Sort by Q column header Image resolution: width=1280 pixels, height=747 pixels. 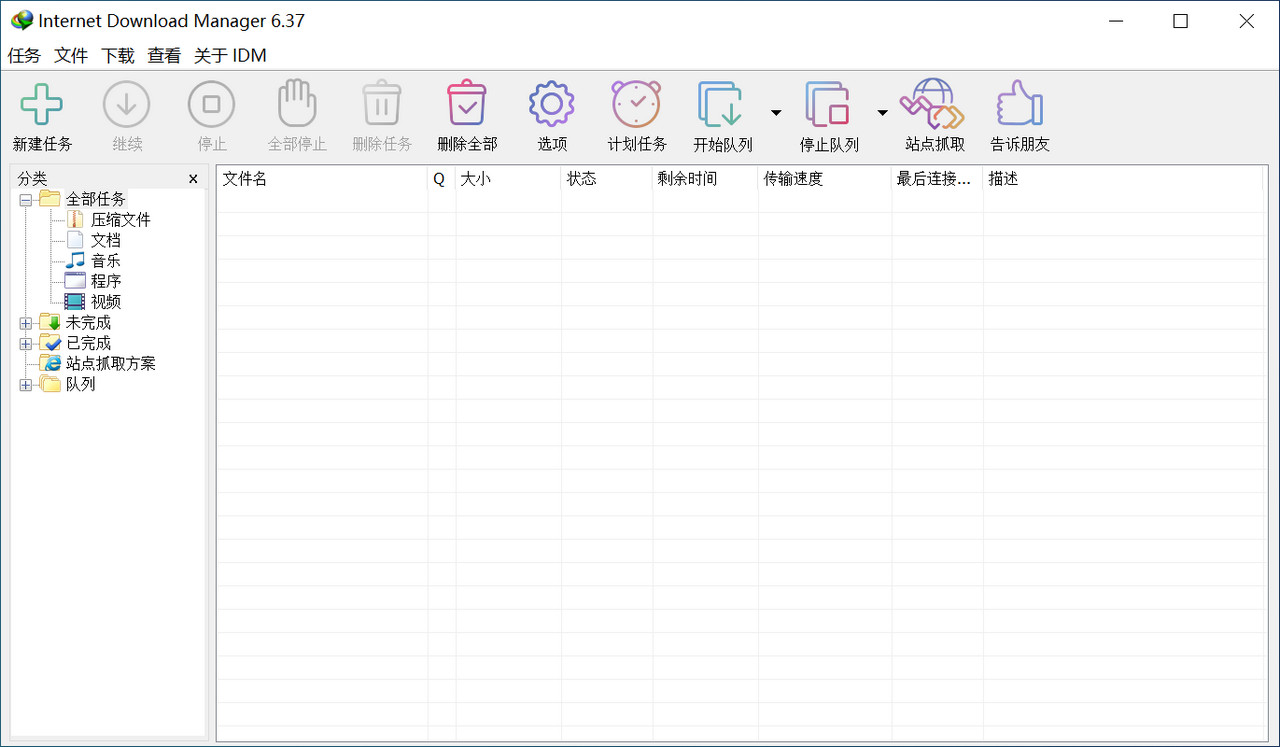(442, 179)
